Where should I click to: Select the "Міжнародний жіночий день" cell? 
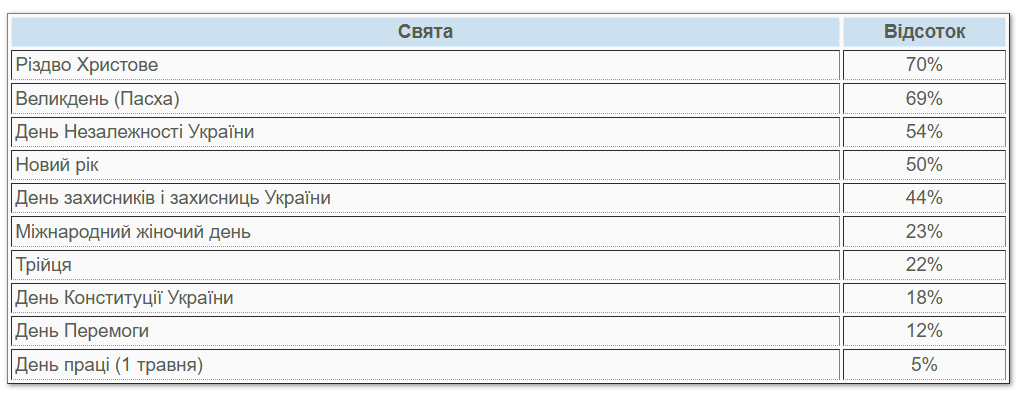coord(133,232)
